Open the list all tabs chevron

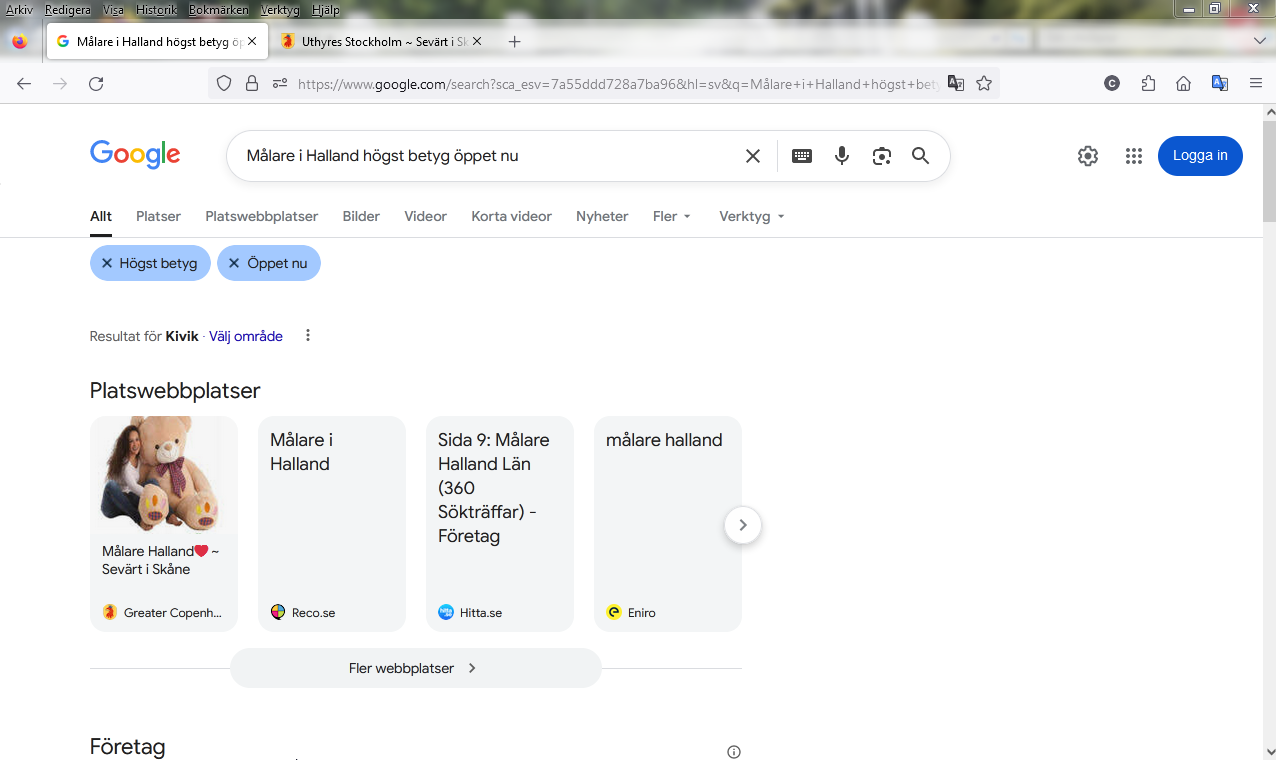(x=1260, y=41)
